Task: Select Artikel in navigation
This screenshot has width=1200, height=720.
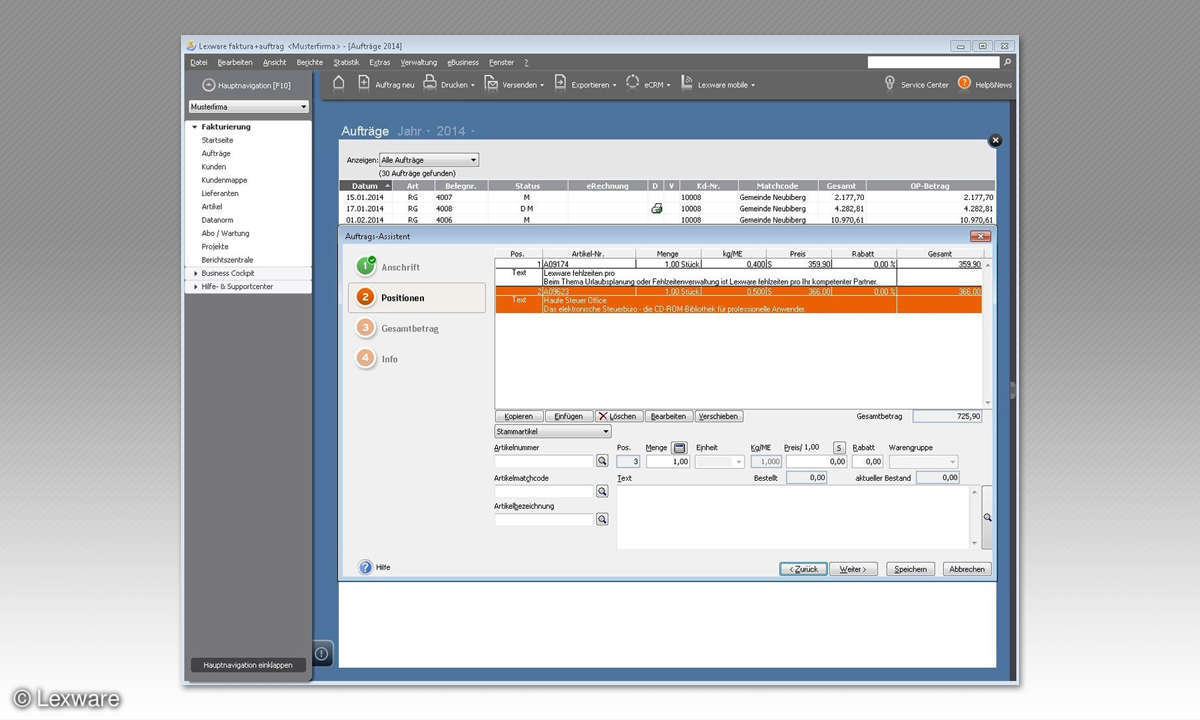Action: tap(212, 206)
